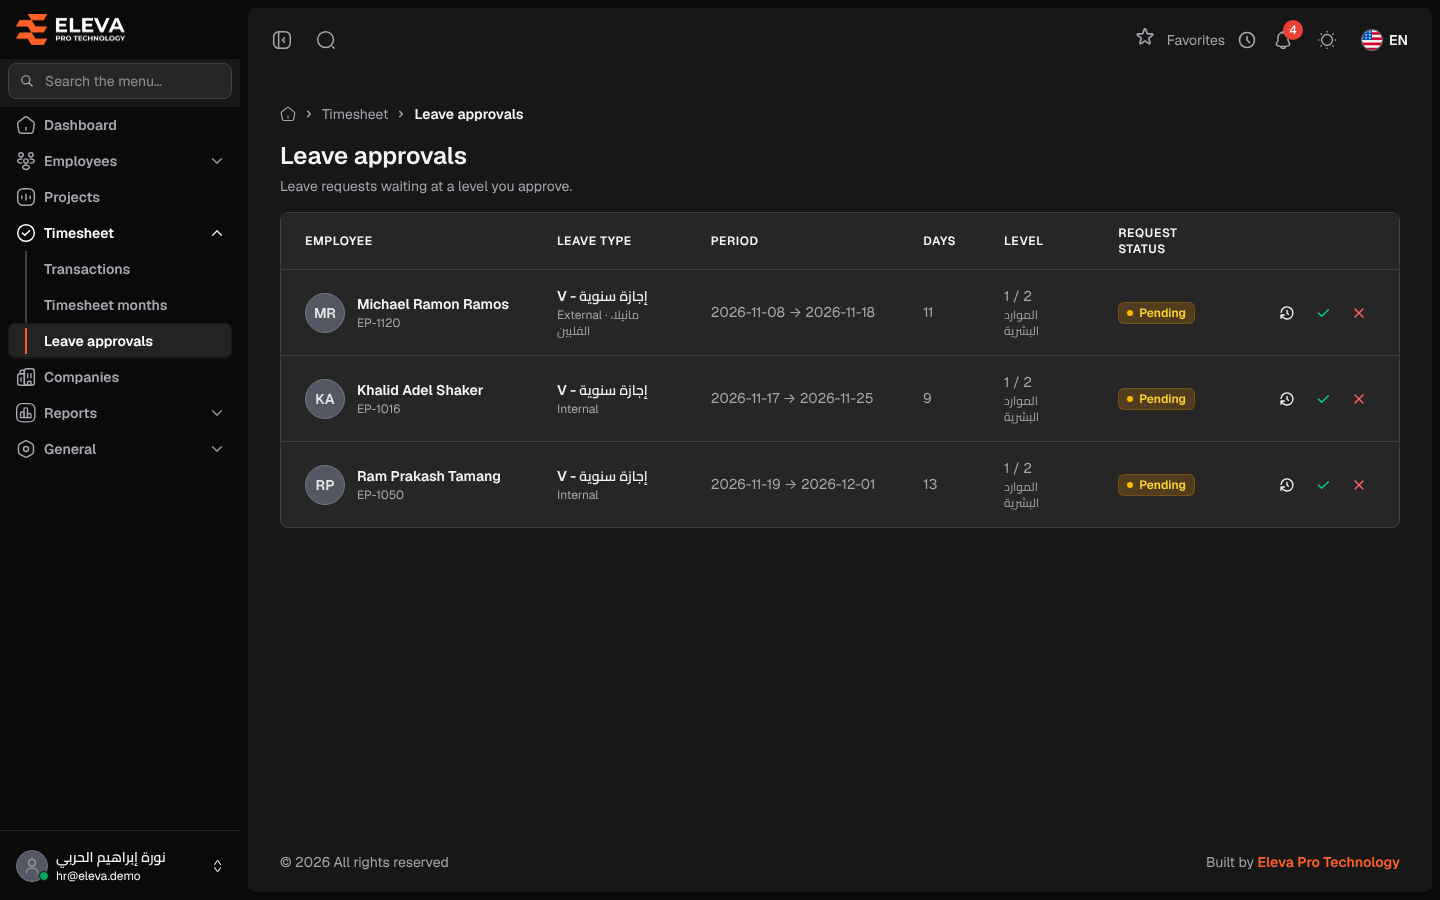This screenshot has width=1440, height=900.
Task: Click the Days column header
Action: (x=939, y=241)
